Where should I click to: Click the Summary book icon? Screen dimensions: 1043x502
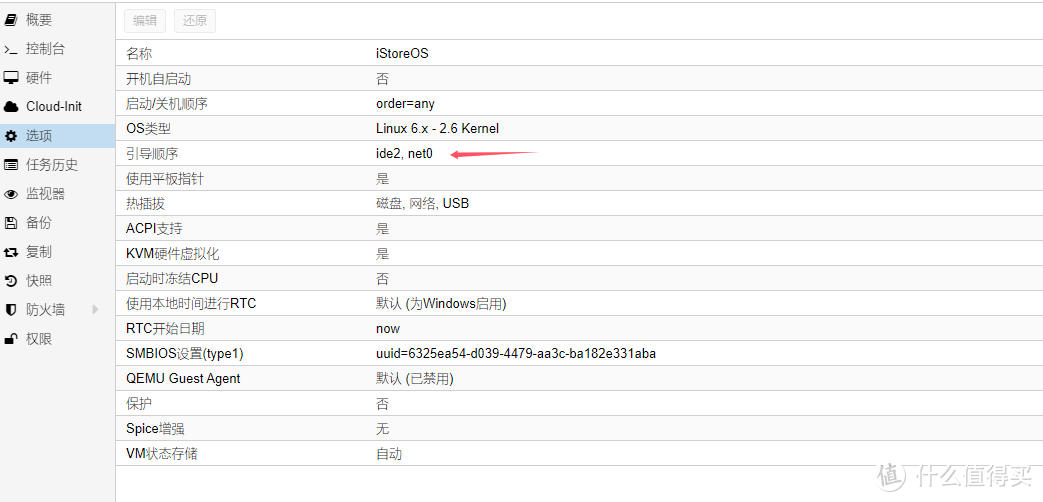[x=11, y=20]
